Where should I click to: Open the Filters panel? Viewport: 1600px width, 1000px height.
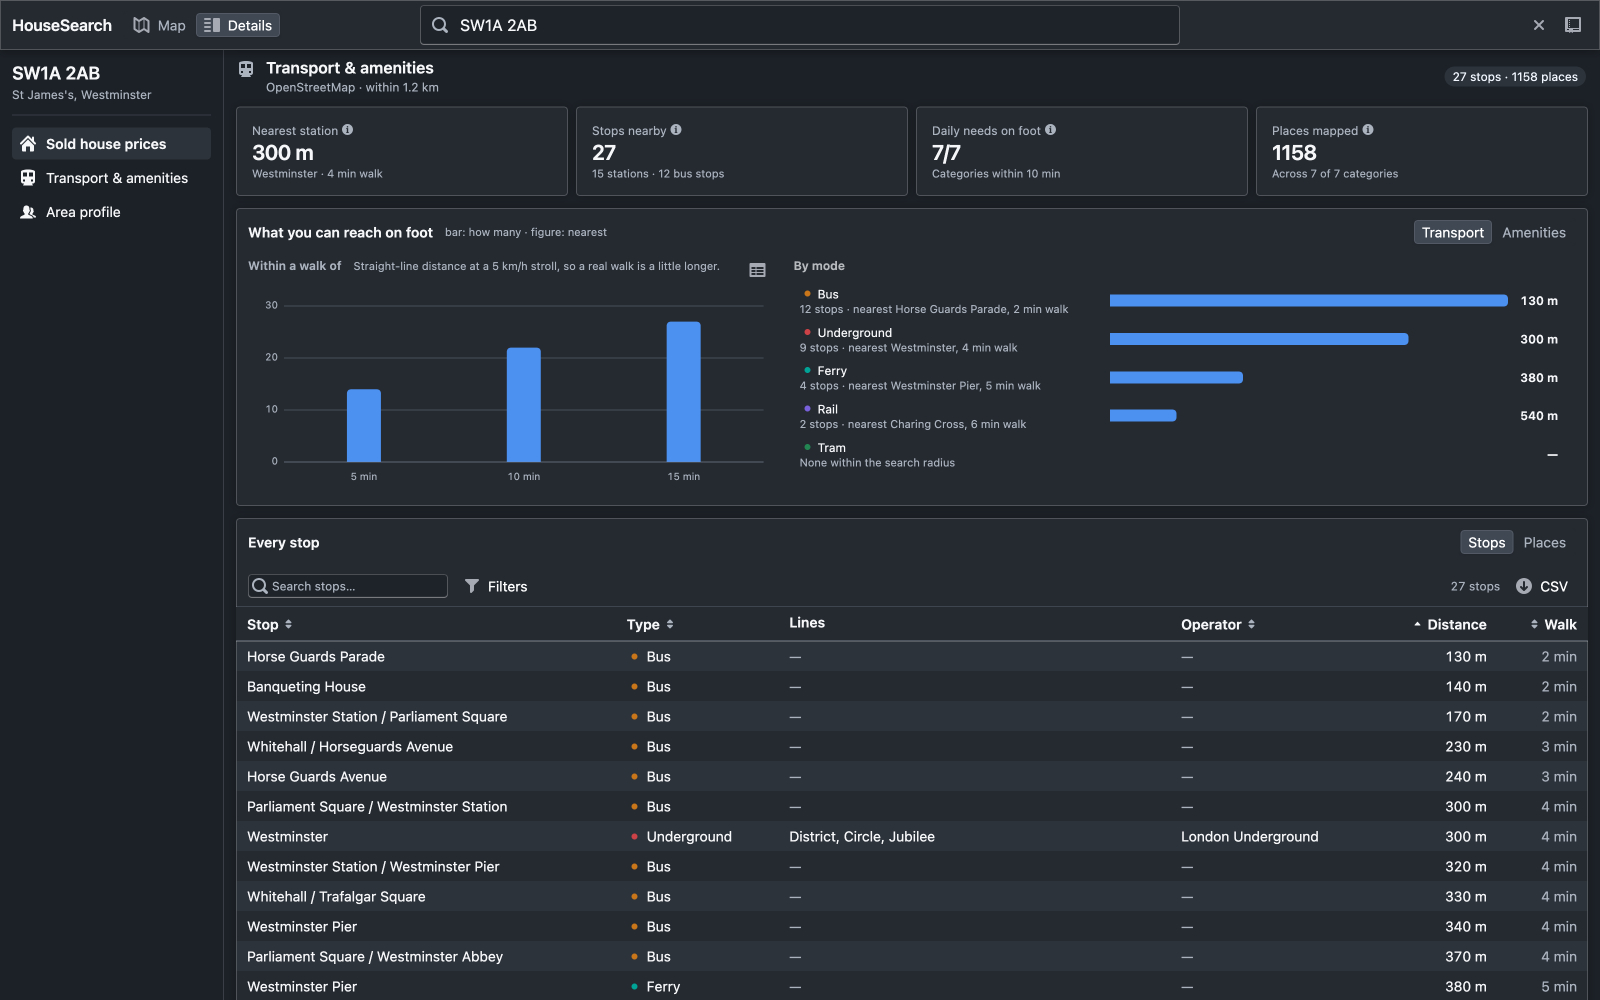tap(496, 586)
